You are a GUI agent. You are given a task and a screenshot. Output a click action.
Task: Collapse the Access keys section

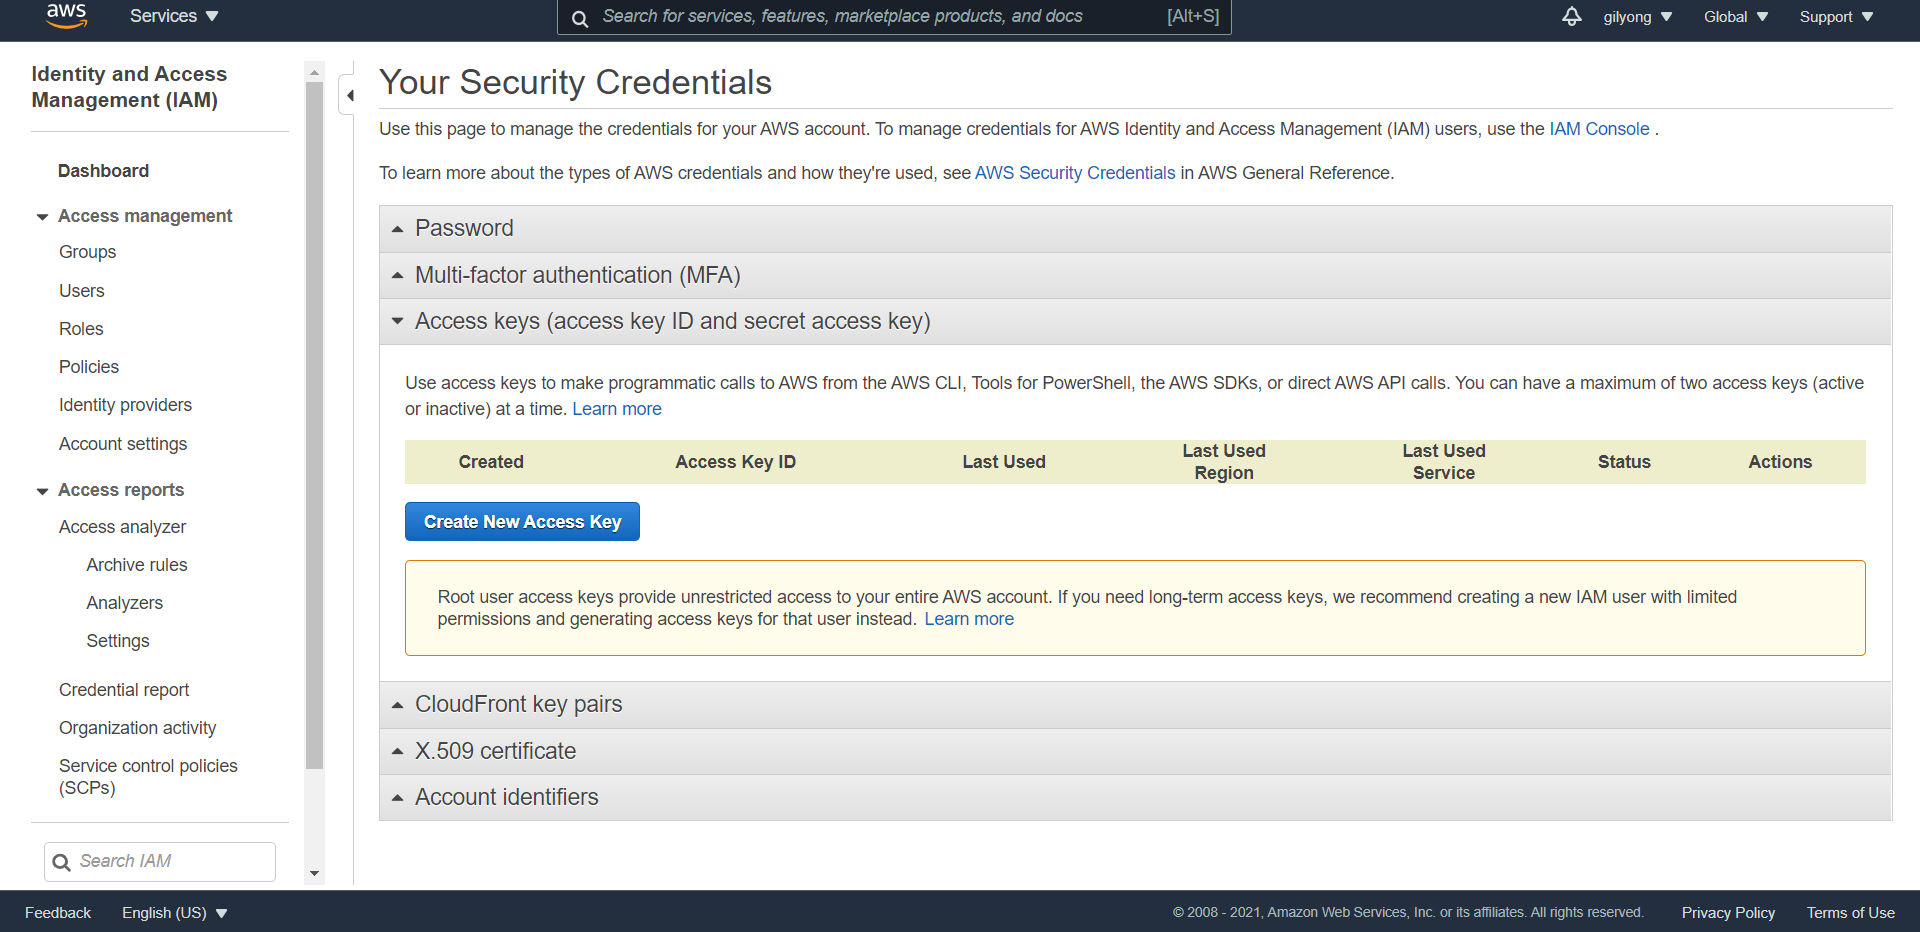pos(672,321)
